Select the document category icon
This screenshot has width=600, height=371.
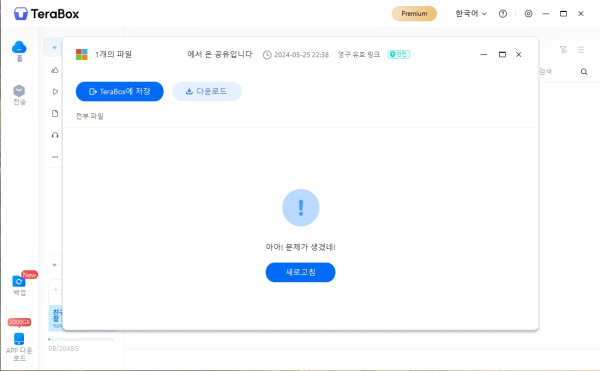(x=55, y=113)
